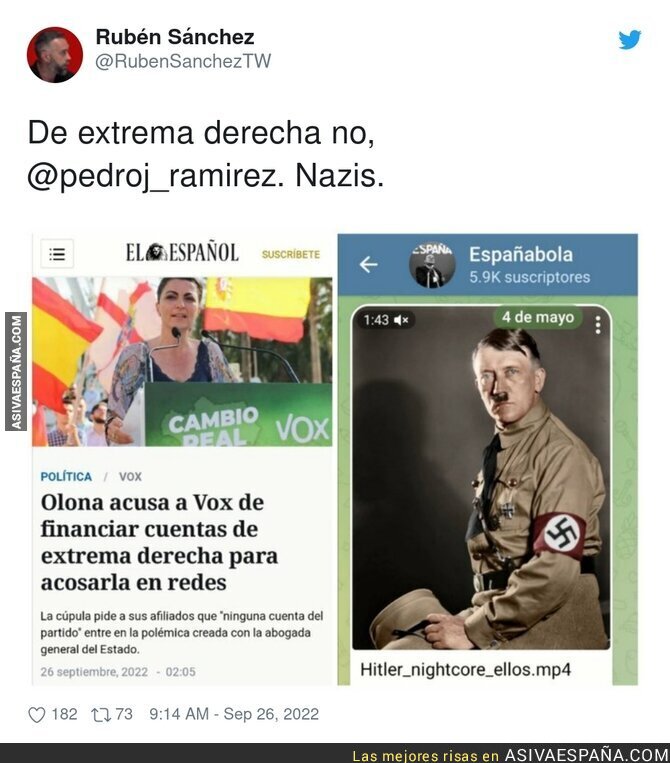Retweet using the retweet arrows icon
This screenshot has height=763, width=670.
(x=100, y=715)
